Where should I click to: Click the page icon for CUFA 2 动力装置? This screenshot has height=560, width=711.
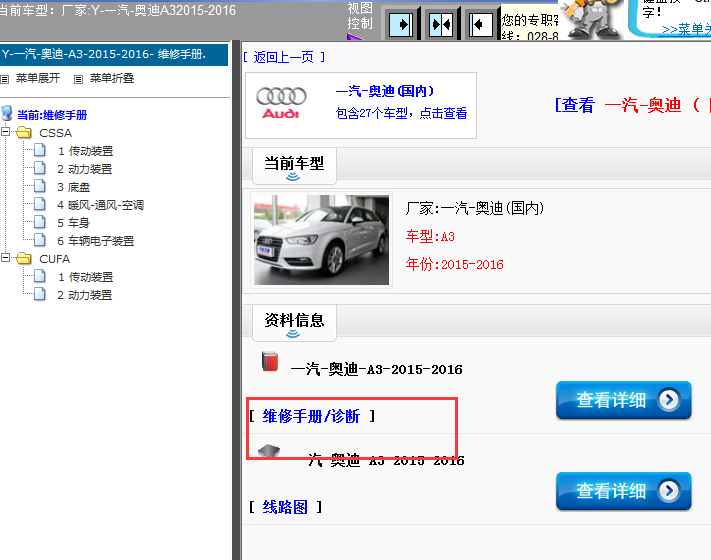[x=39, y=294]
